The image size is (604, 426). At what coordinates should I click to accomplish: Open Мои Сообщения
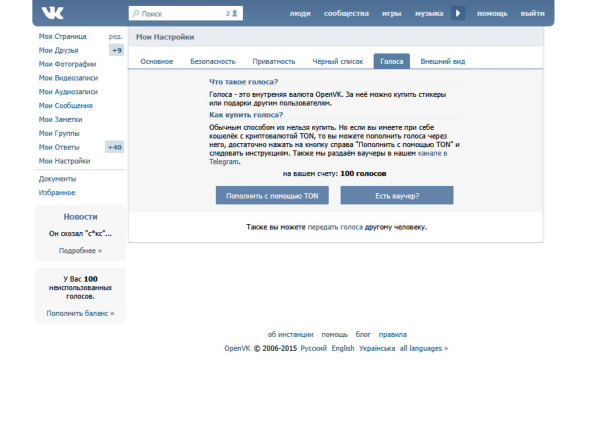pyautogui.click(x=65, y=106)
